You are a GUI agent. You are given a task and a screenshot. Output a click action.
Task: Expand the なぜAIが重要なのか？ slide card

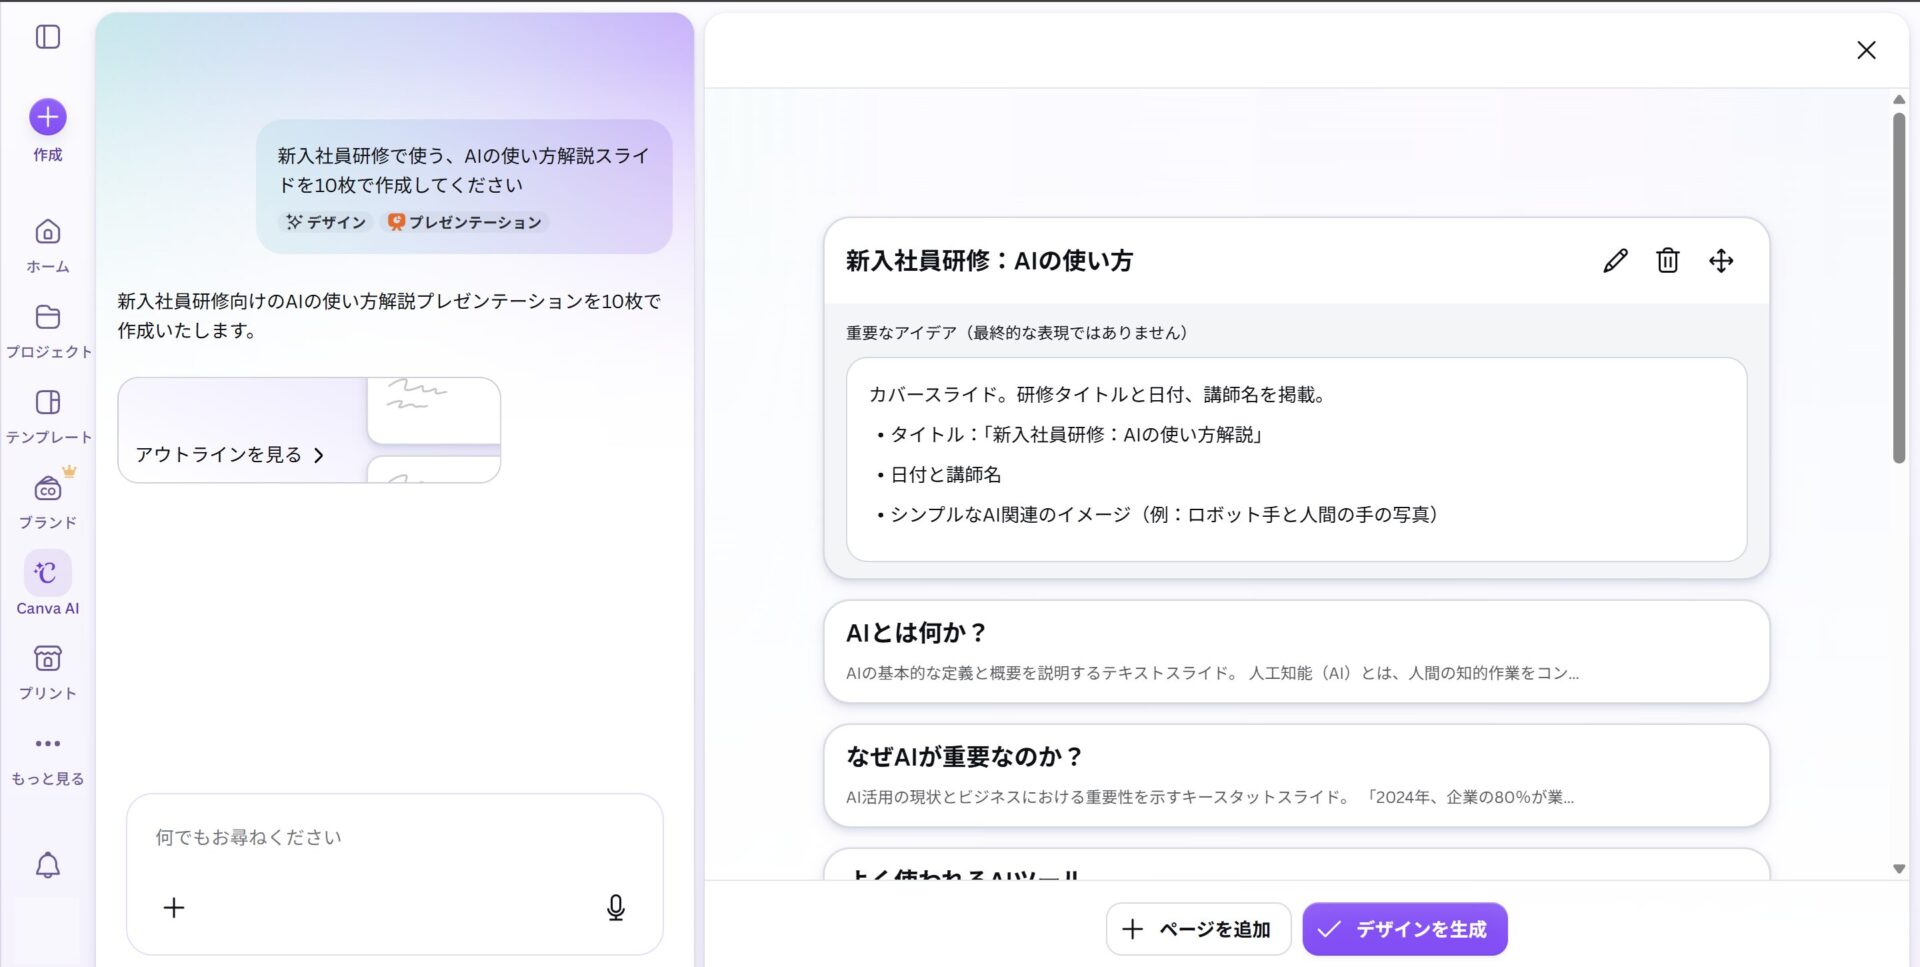click(x=1297, y=775)
